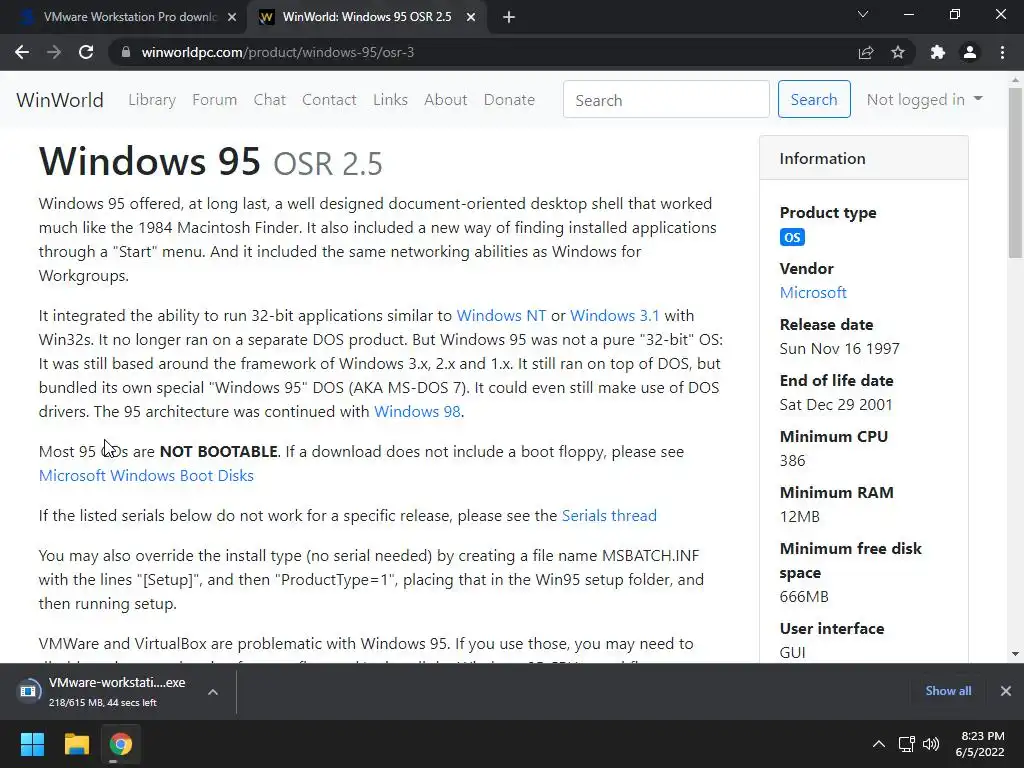Close the VMware Workstation Pro tab
The height and width of the screenshot is (768, 1024).
pyautogui.click(x=232, y=18)
